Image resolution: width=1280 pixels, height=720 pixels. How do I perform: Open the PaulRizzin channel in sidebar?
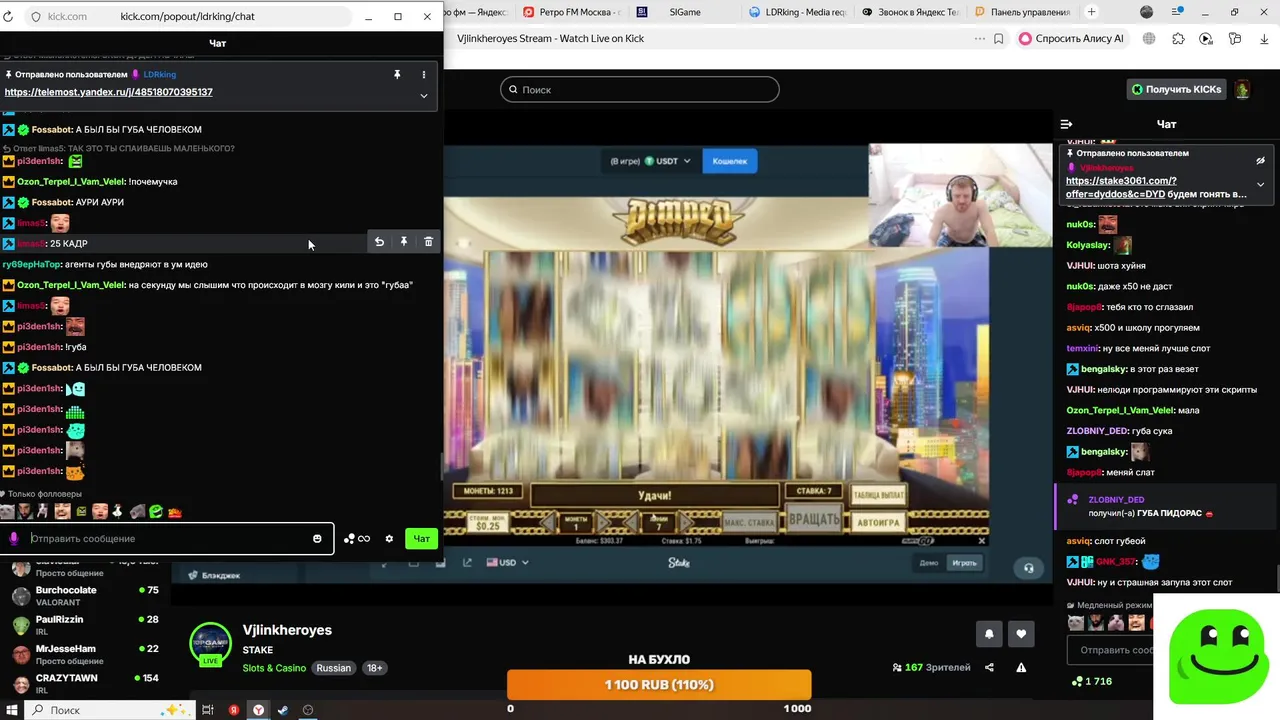(86, 625)
